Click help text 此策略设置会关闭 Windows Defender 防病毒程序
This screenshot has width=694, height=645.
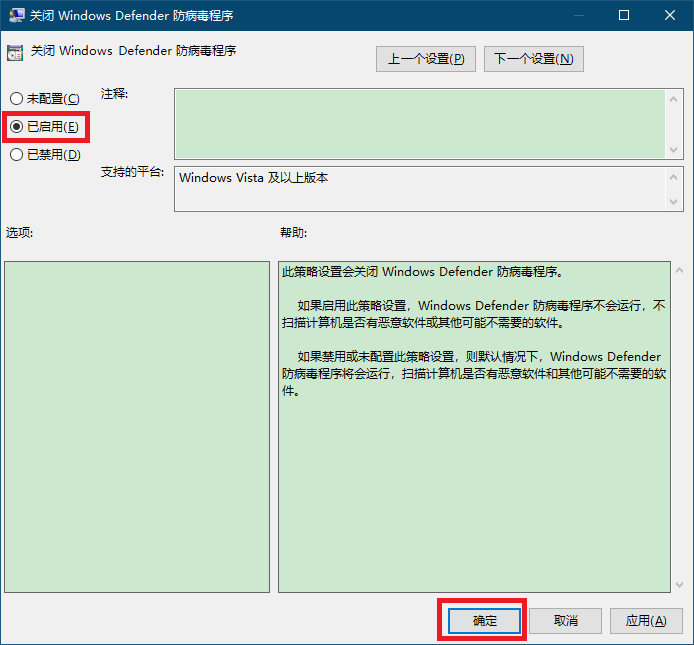tap(423, 271)
